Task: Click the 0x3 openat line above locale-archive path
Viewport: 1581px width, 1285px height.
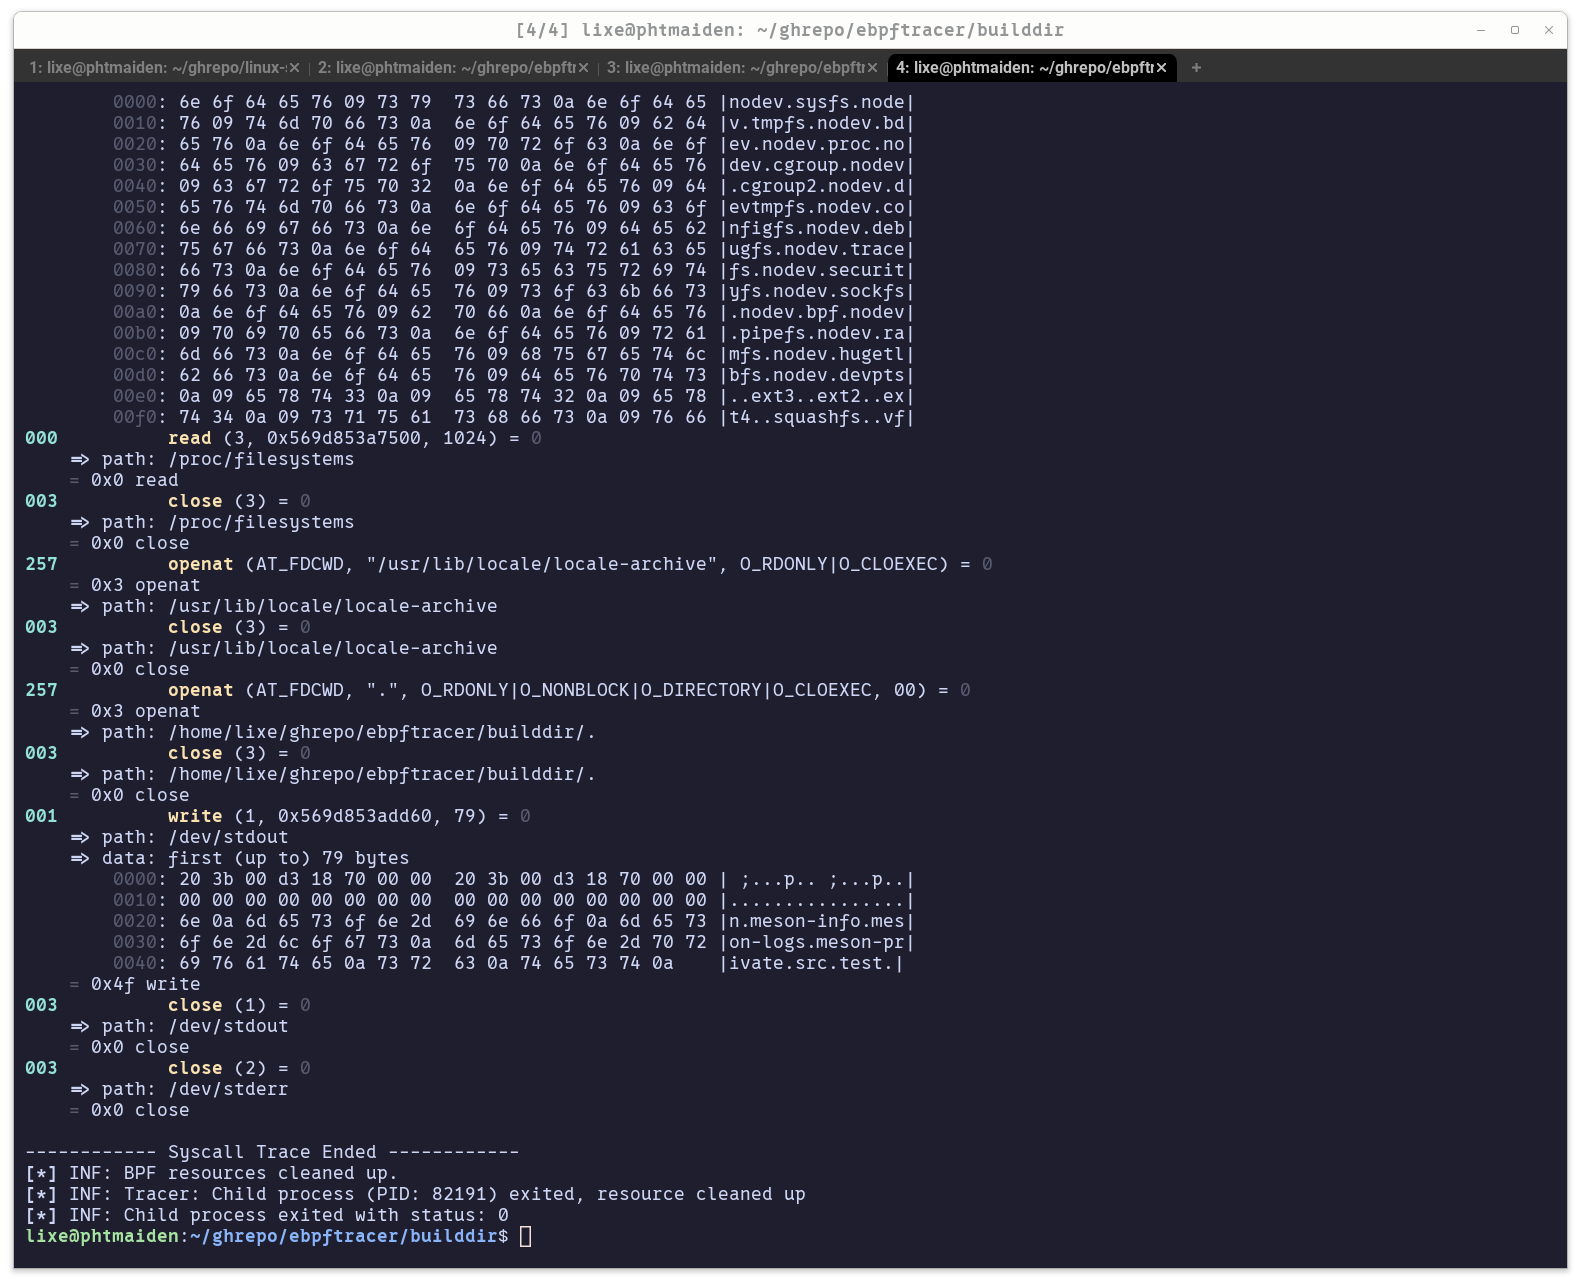Action: tap(135, 585)
